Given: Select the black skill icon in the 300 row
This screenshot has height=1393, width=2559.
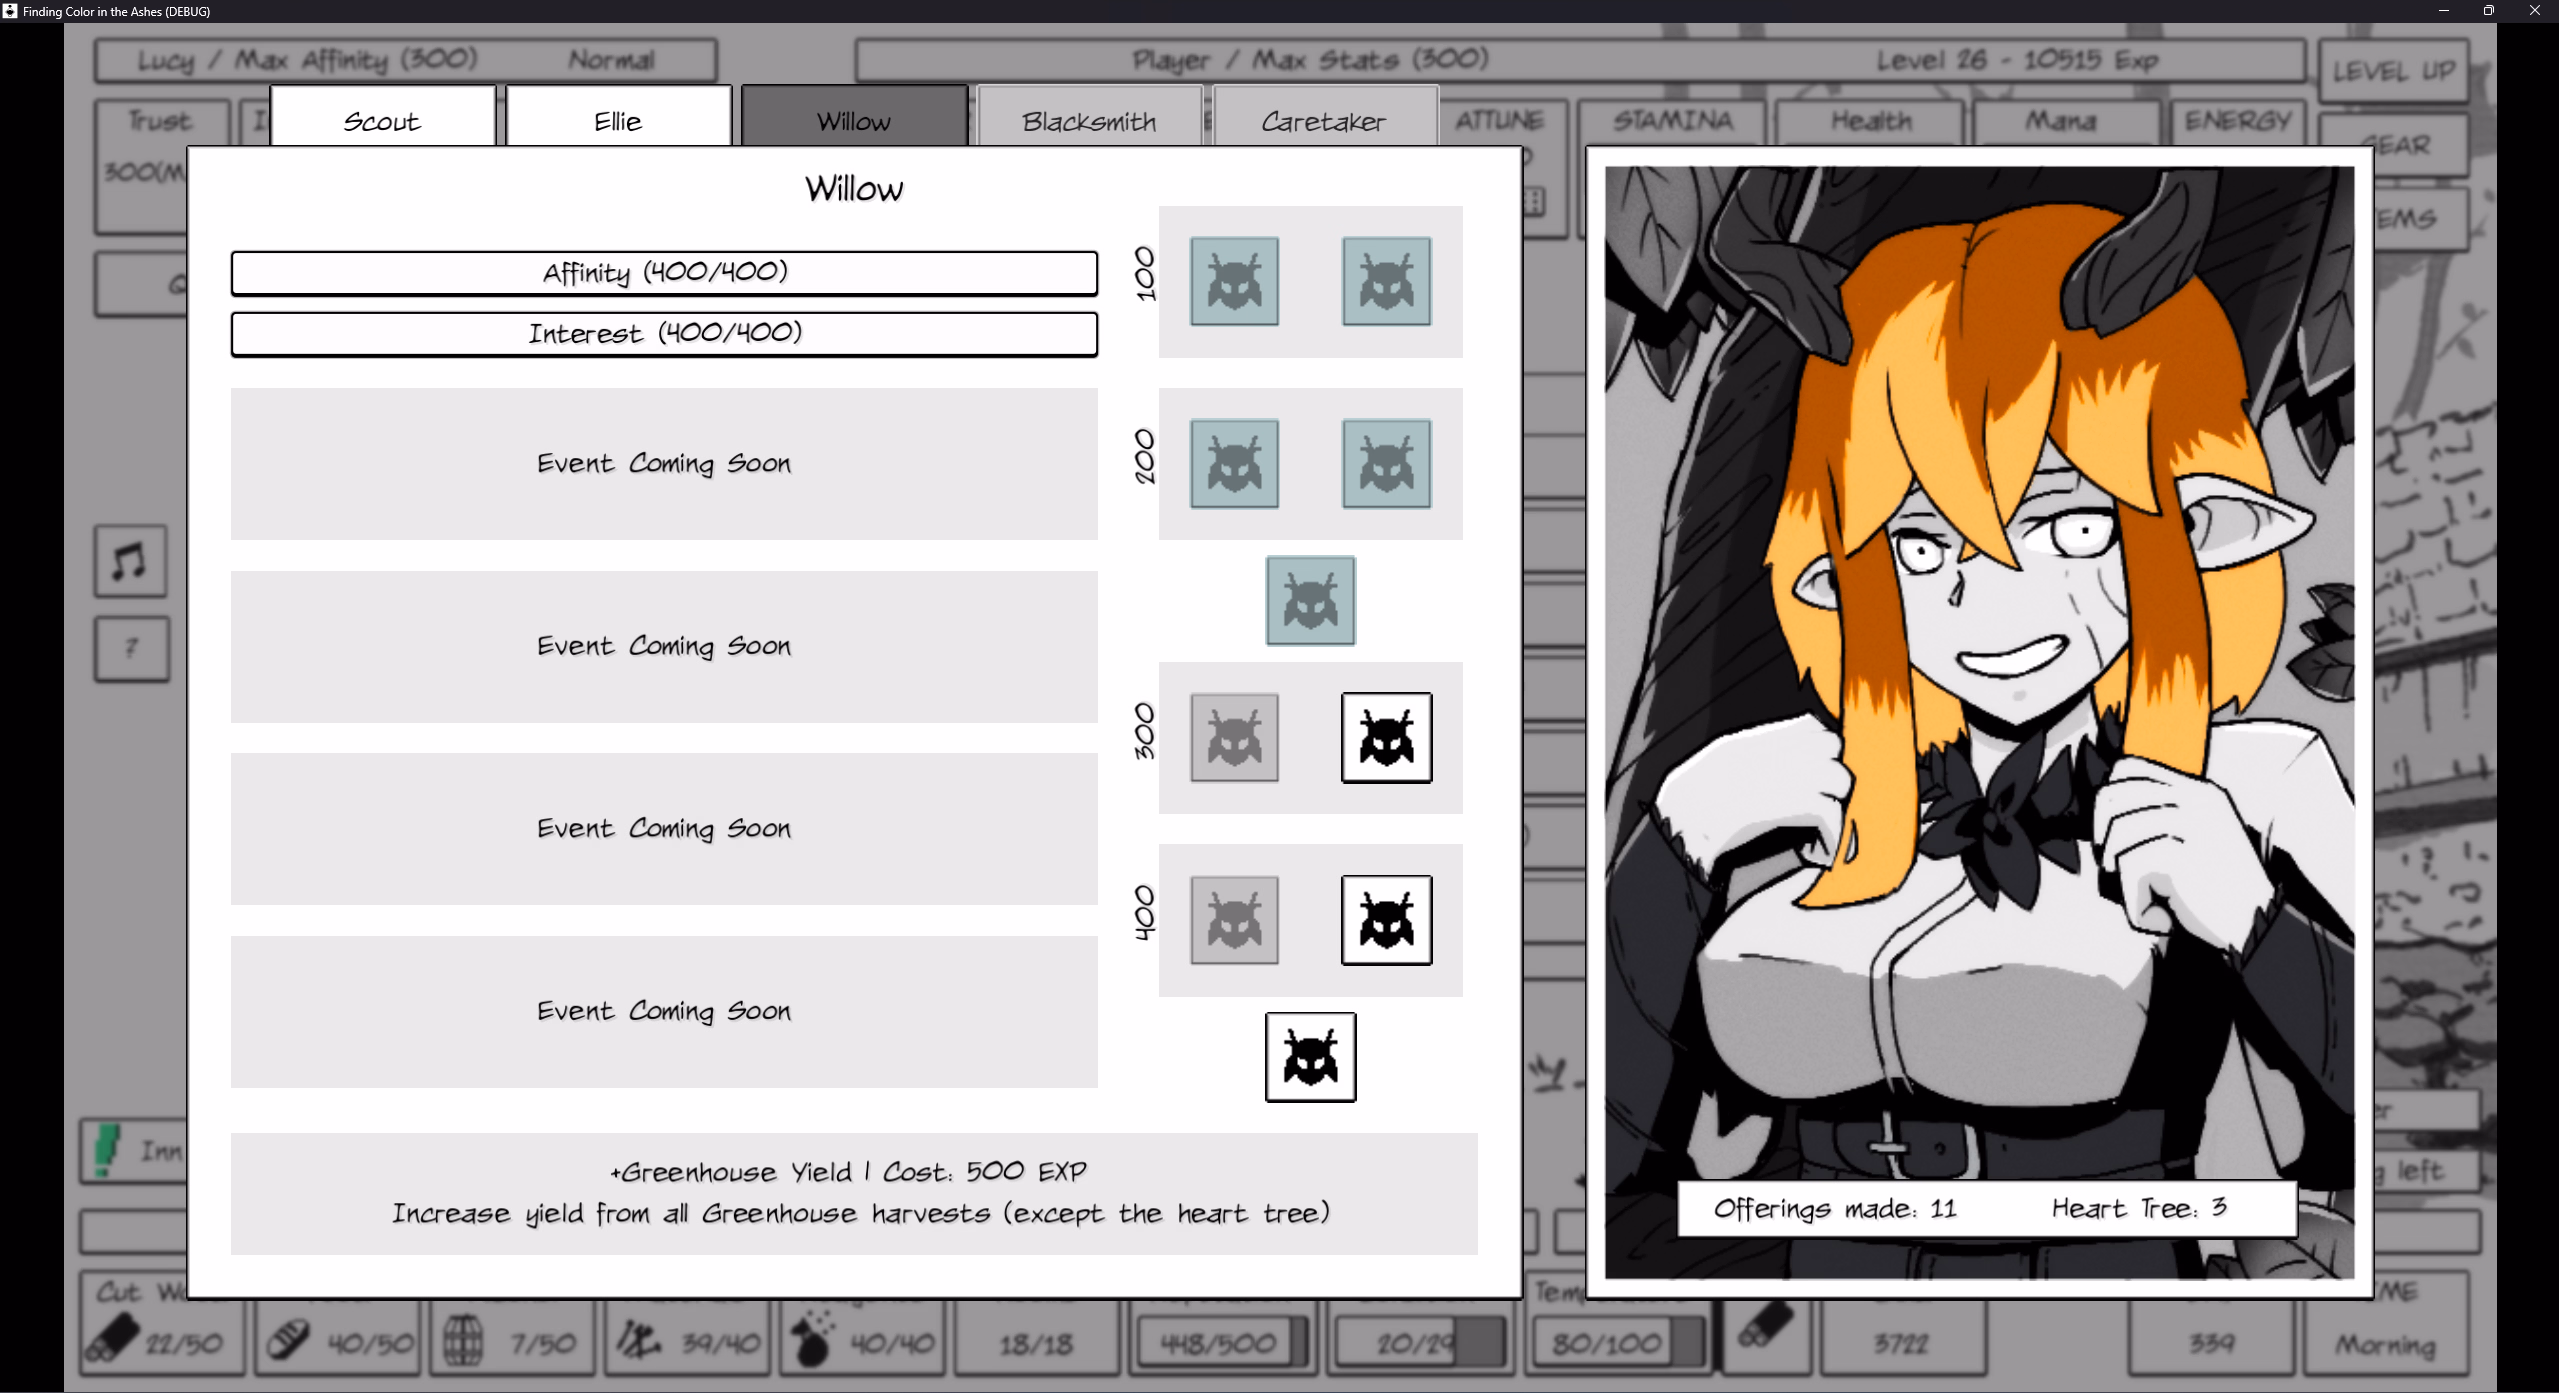Looking at the screenshot, I should coord(1386,738).
